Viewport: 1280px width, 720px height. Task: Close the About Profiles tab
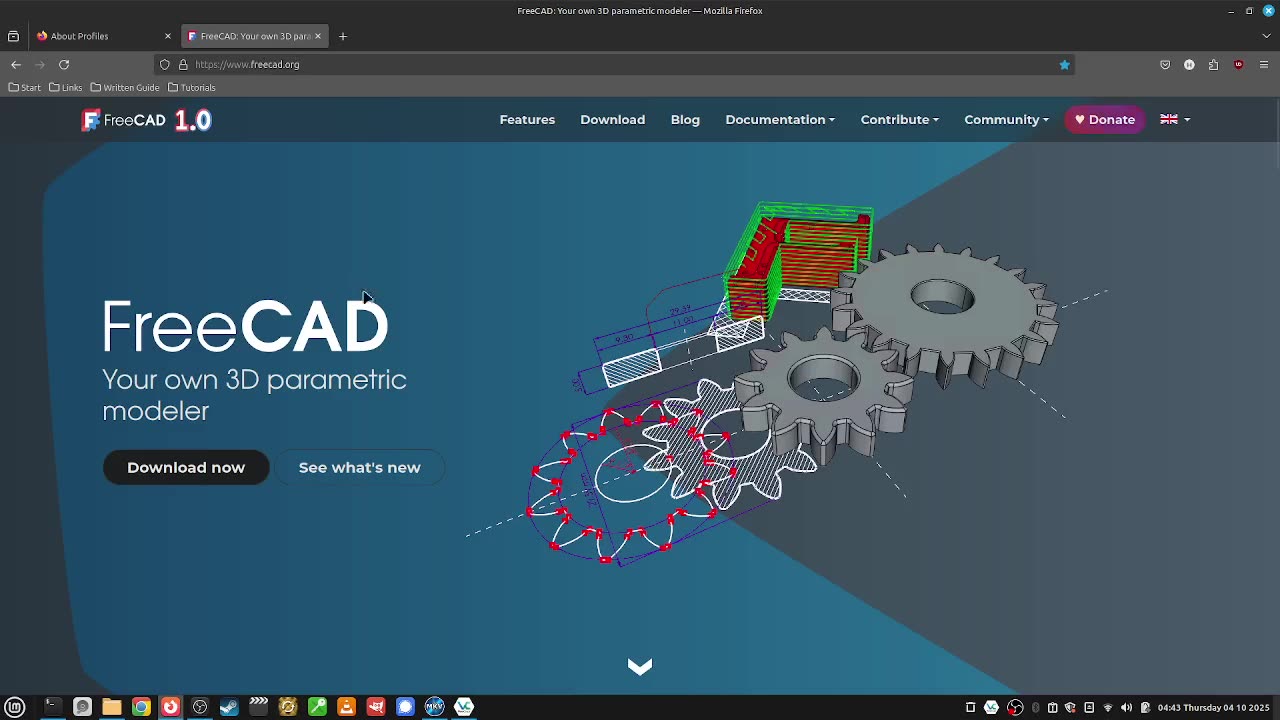tap(167, 36)
